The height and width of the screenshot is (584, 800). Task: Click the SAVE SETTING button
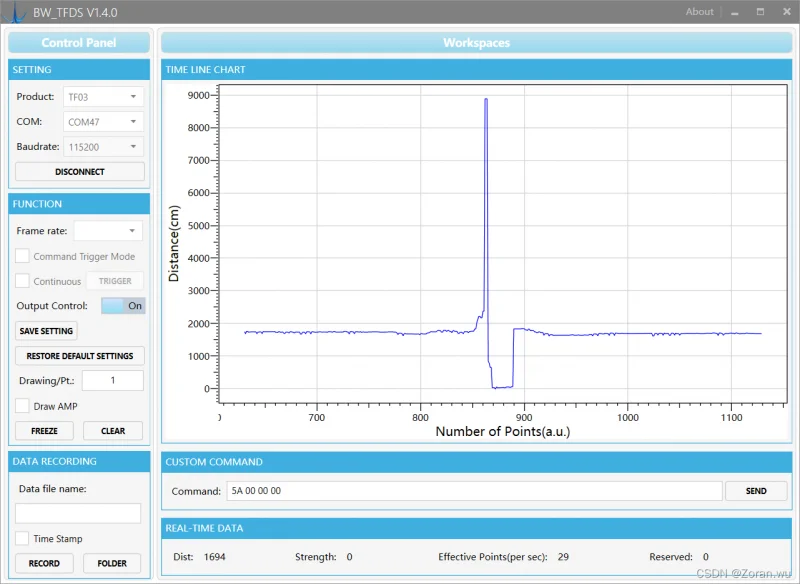click(46, 331)
